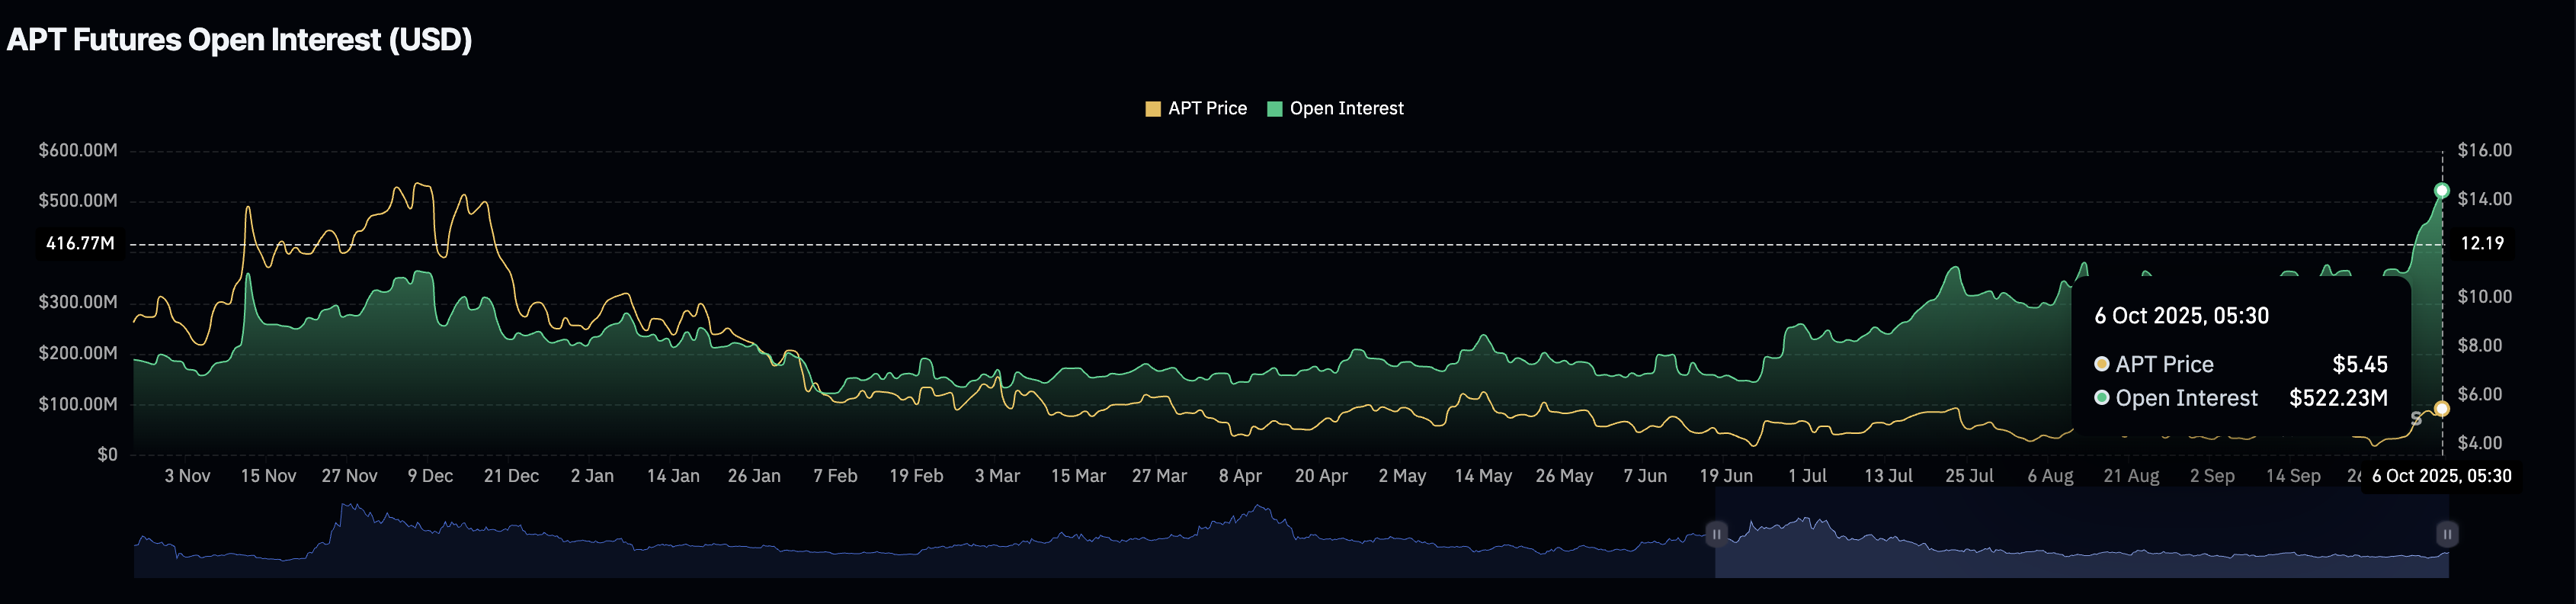Screen dimensions: 2576x604
Task: Click the $522.23M value in the tooltip
Action: pyautogui.click(x=2338, y=398)
